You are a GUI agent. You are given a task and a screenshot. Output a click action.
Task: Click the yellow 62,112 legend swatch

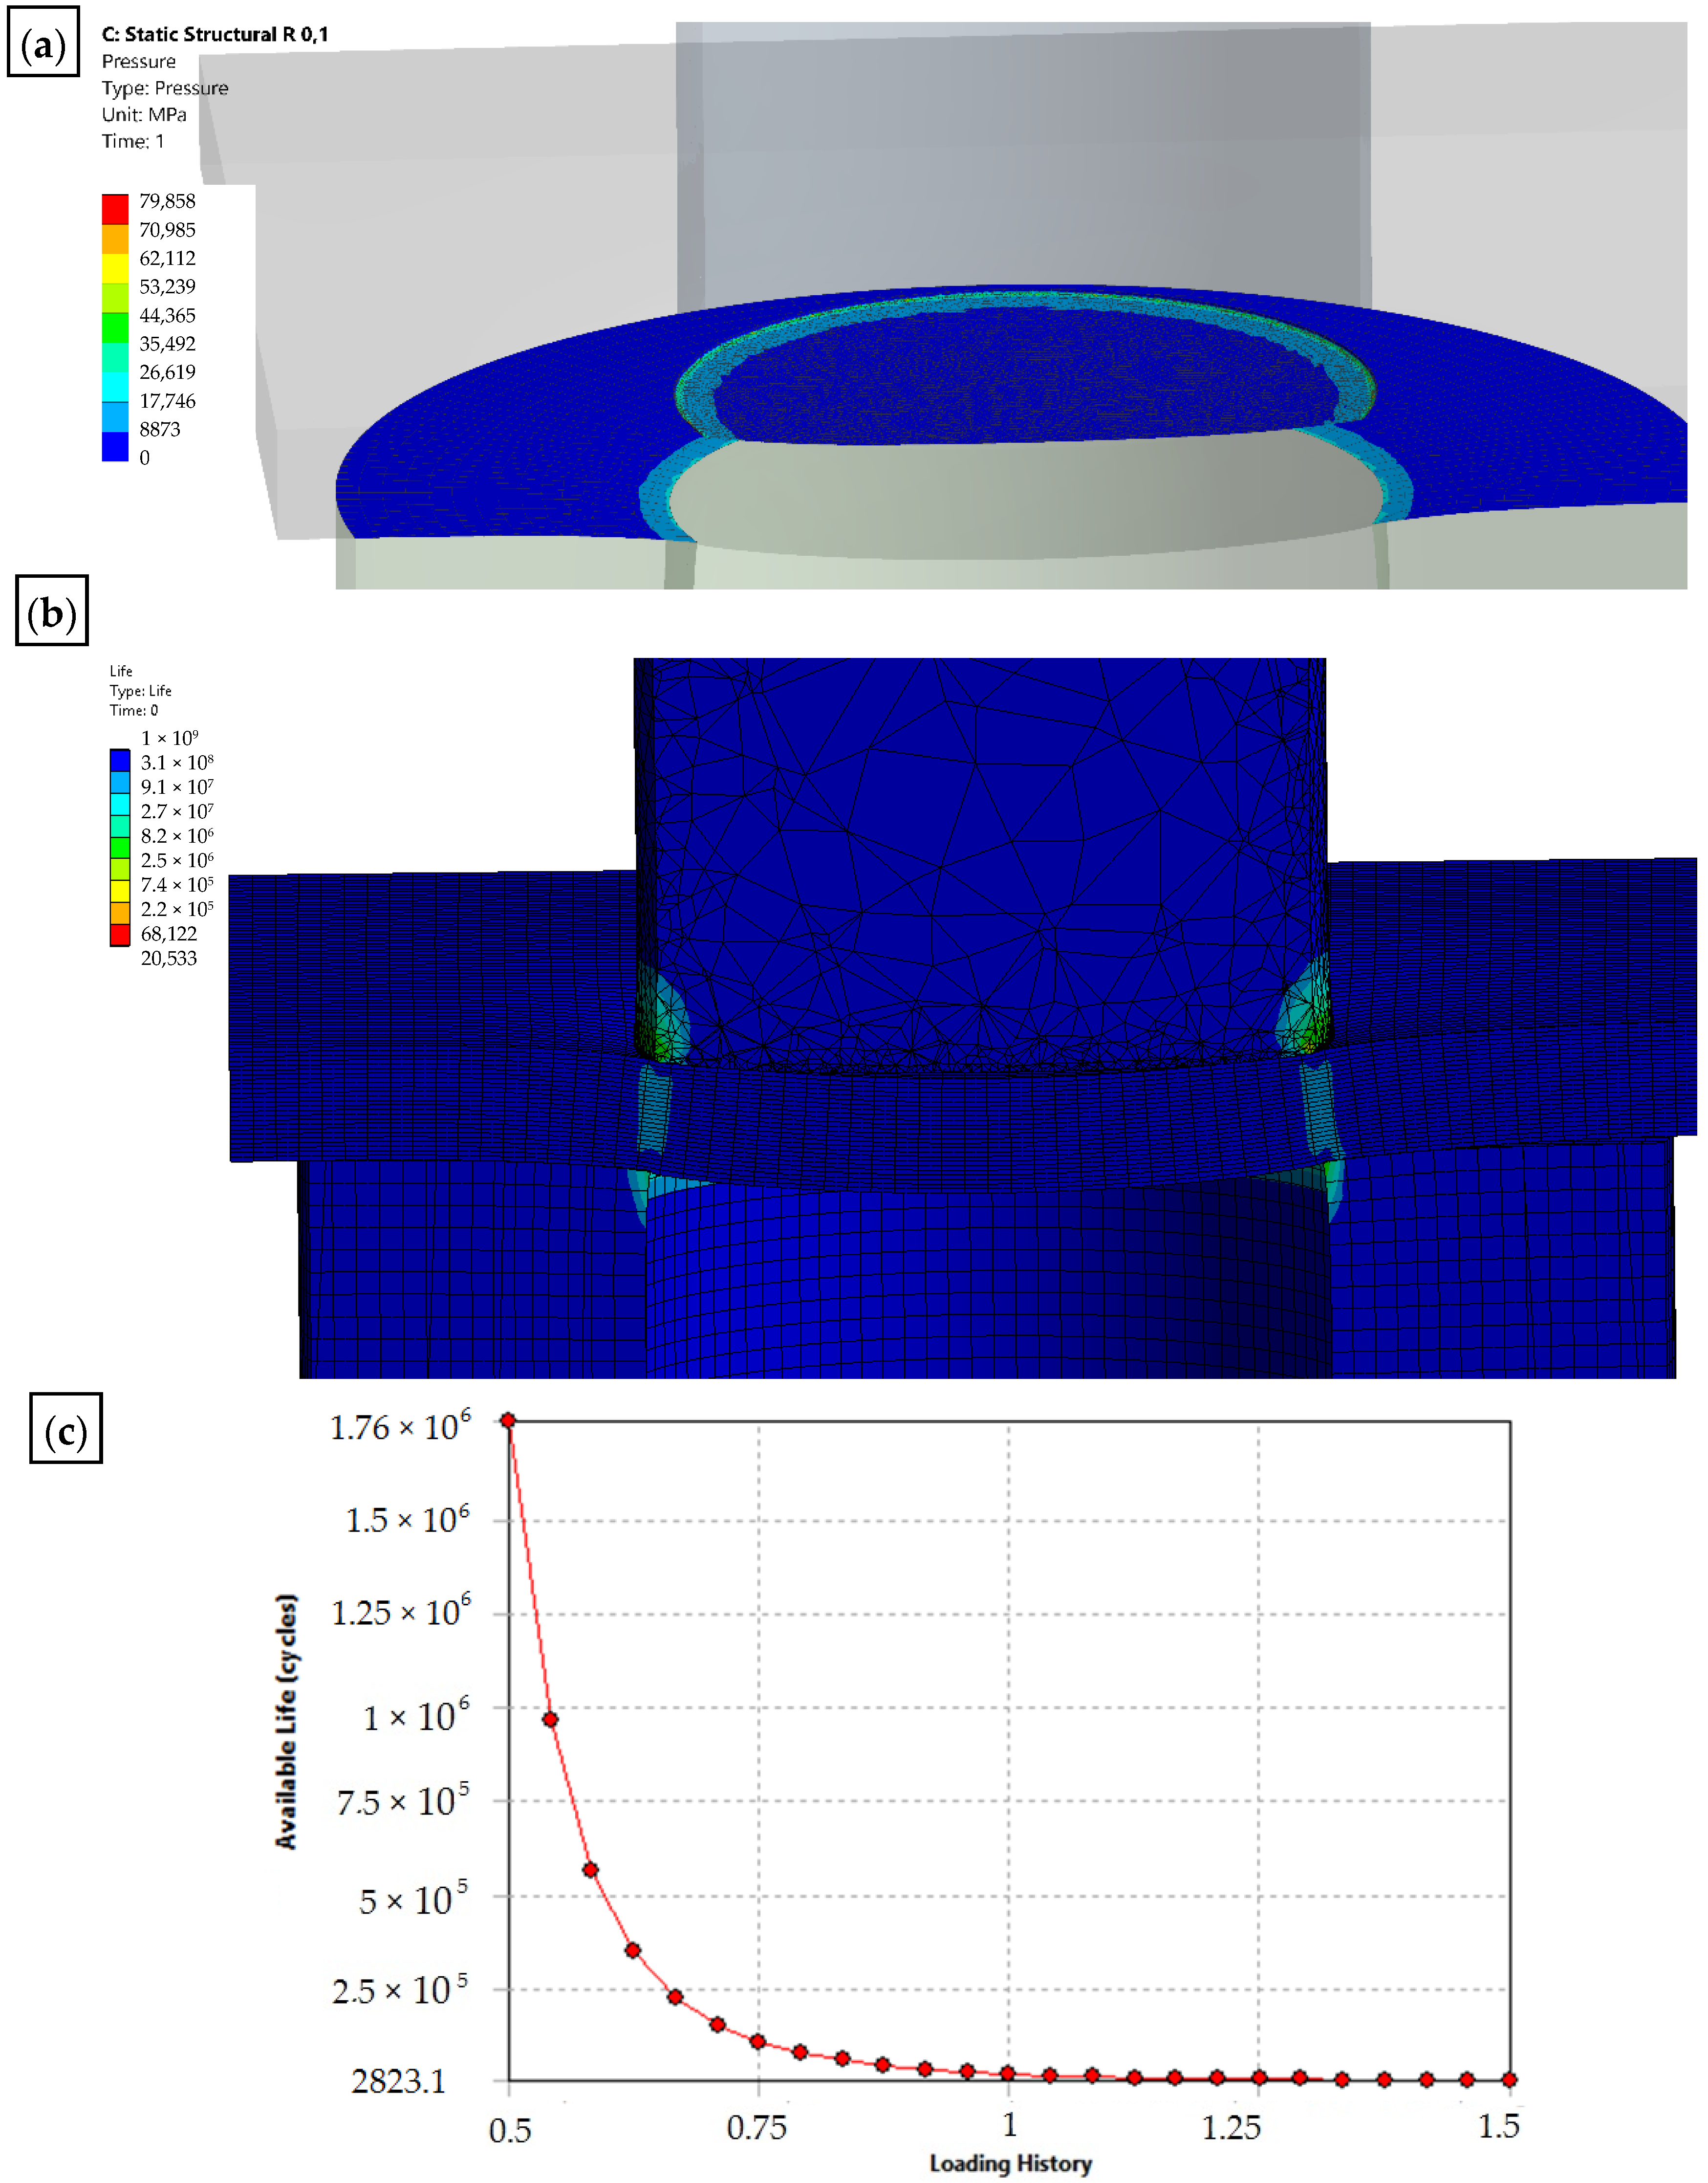[x=115, y=268]
